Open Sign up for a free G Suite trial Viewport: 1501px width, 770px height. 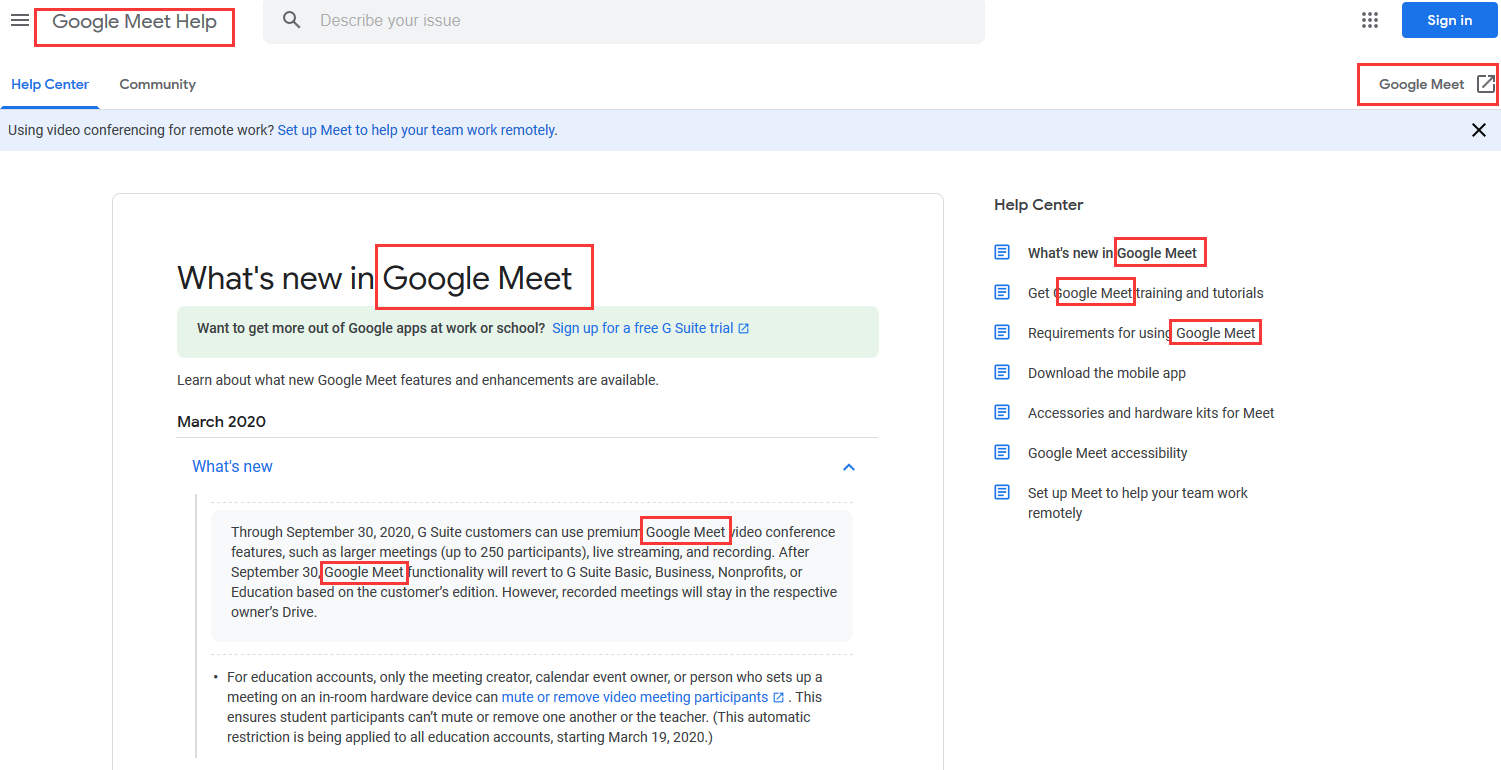[643, 328]
